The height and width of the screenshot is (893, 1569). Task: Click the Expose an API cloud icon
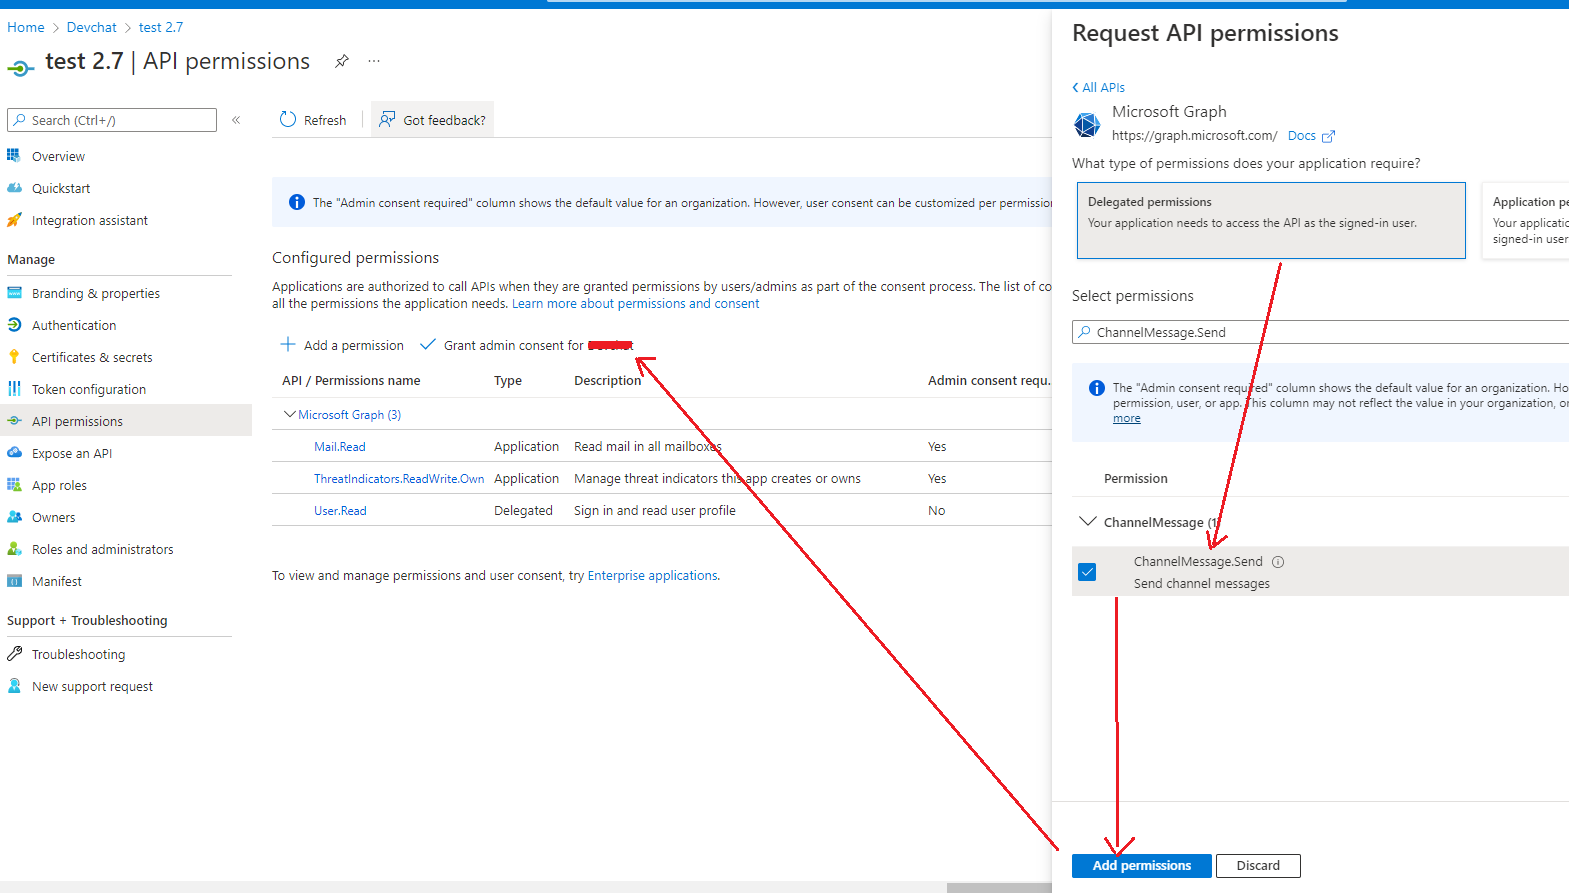coord(14,453)
